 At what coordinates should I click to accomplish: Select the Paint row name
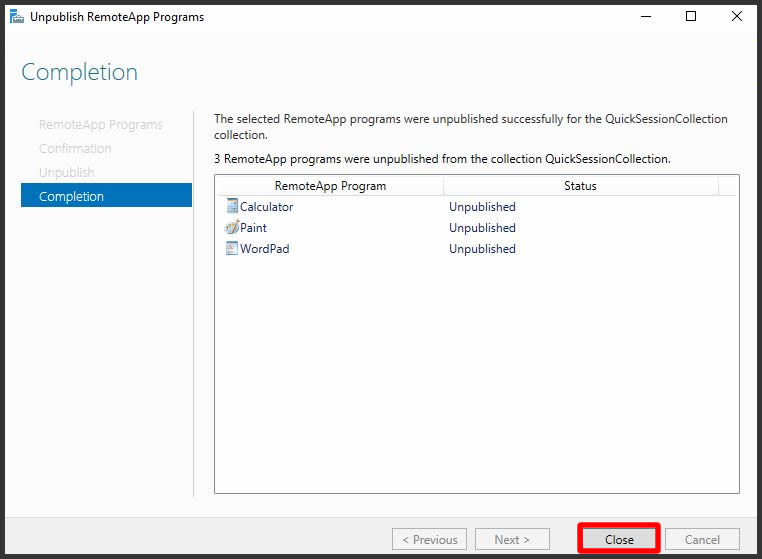[x=253, y=227]
